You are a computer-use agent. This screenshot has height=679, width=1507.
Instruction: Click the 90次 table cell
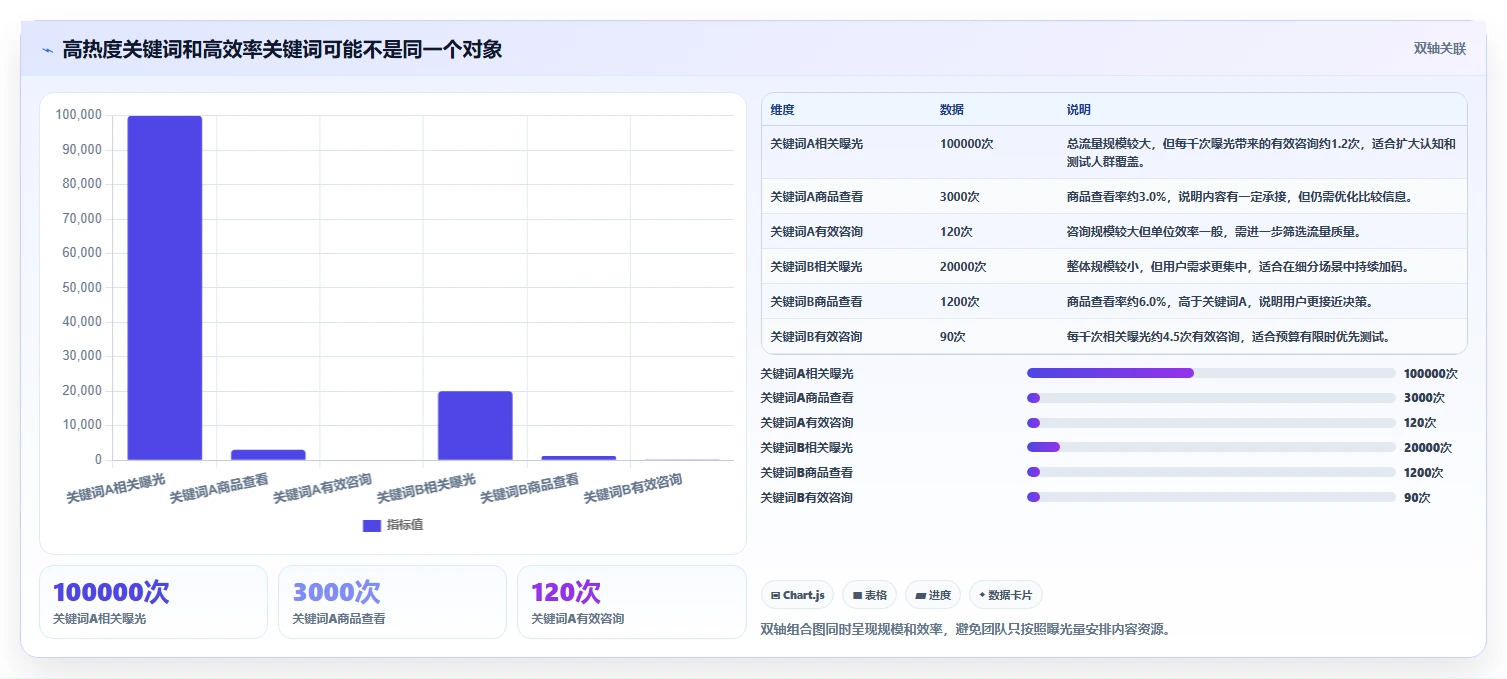tap(953, 337)
